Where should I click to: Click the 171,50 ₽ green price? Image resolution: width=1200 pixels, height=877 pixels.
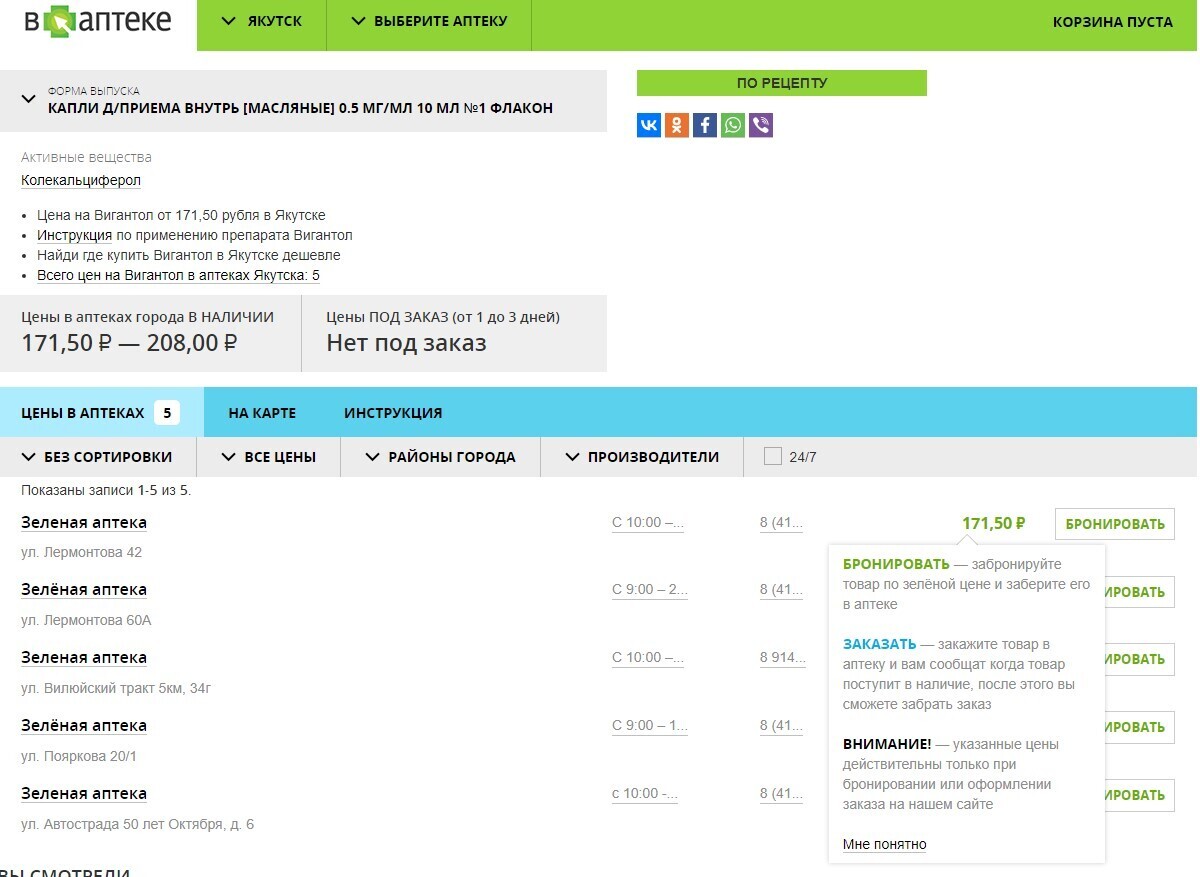[994, 522]
